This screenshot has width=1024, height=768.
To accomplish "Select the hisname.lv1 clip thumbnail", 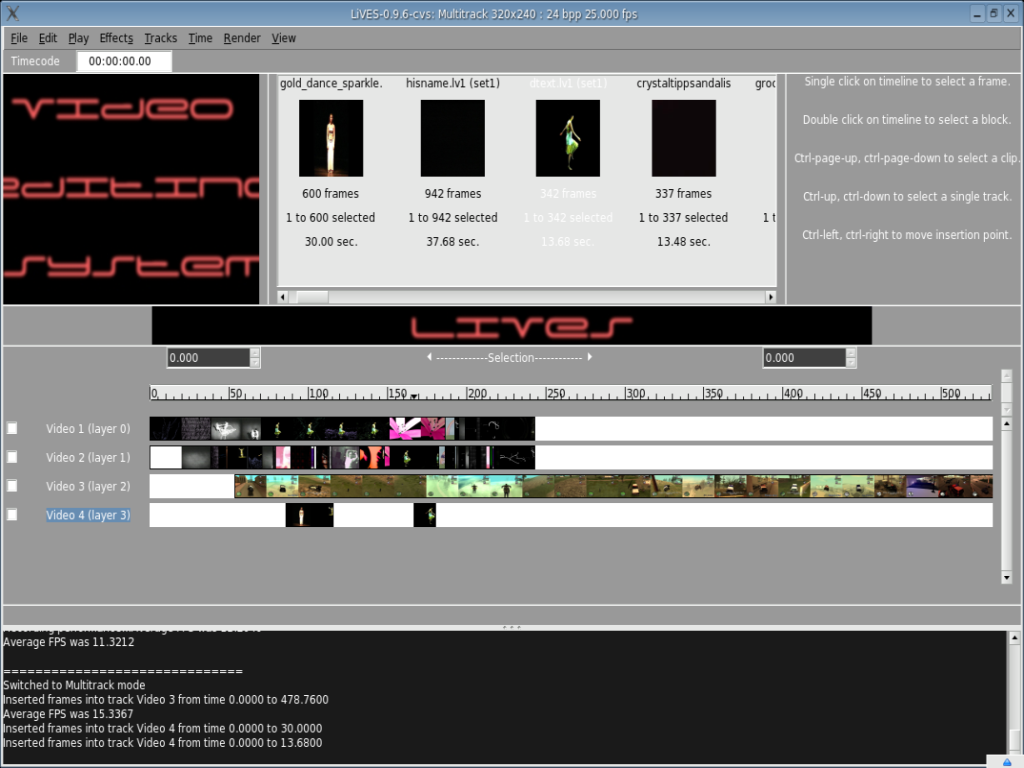I will (x=453, y=138).
